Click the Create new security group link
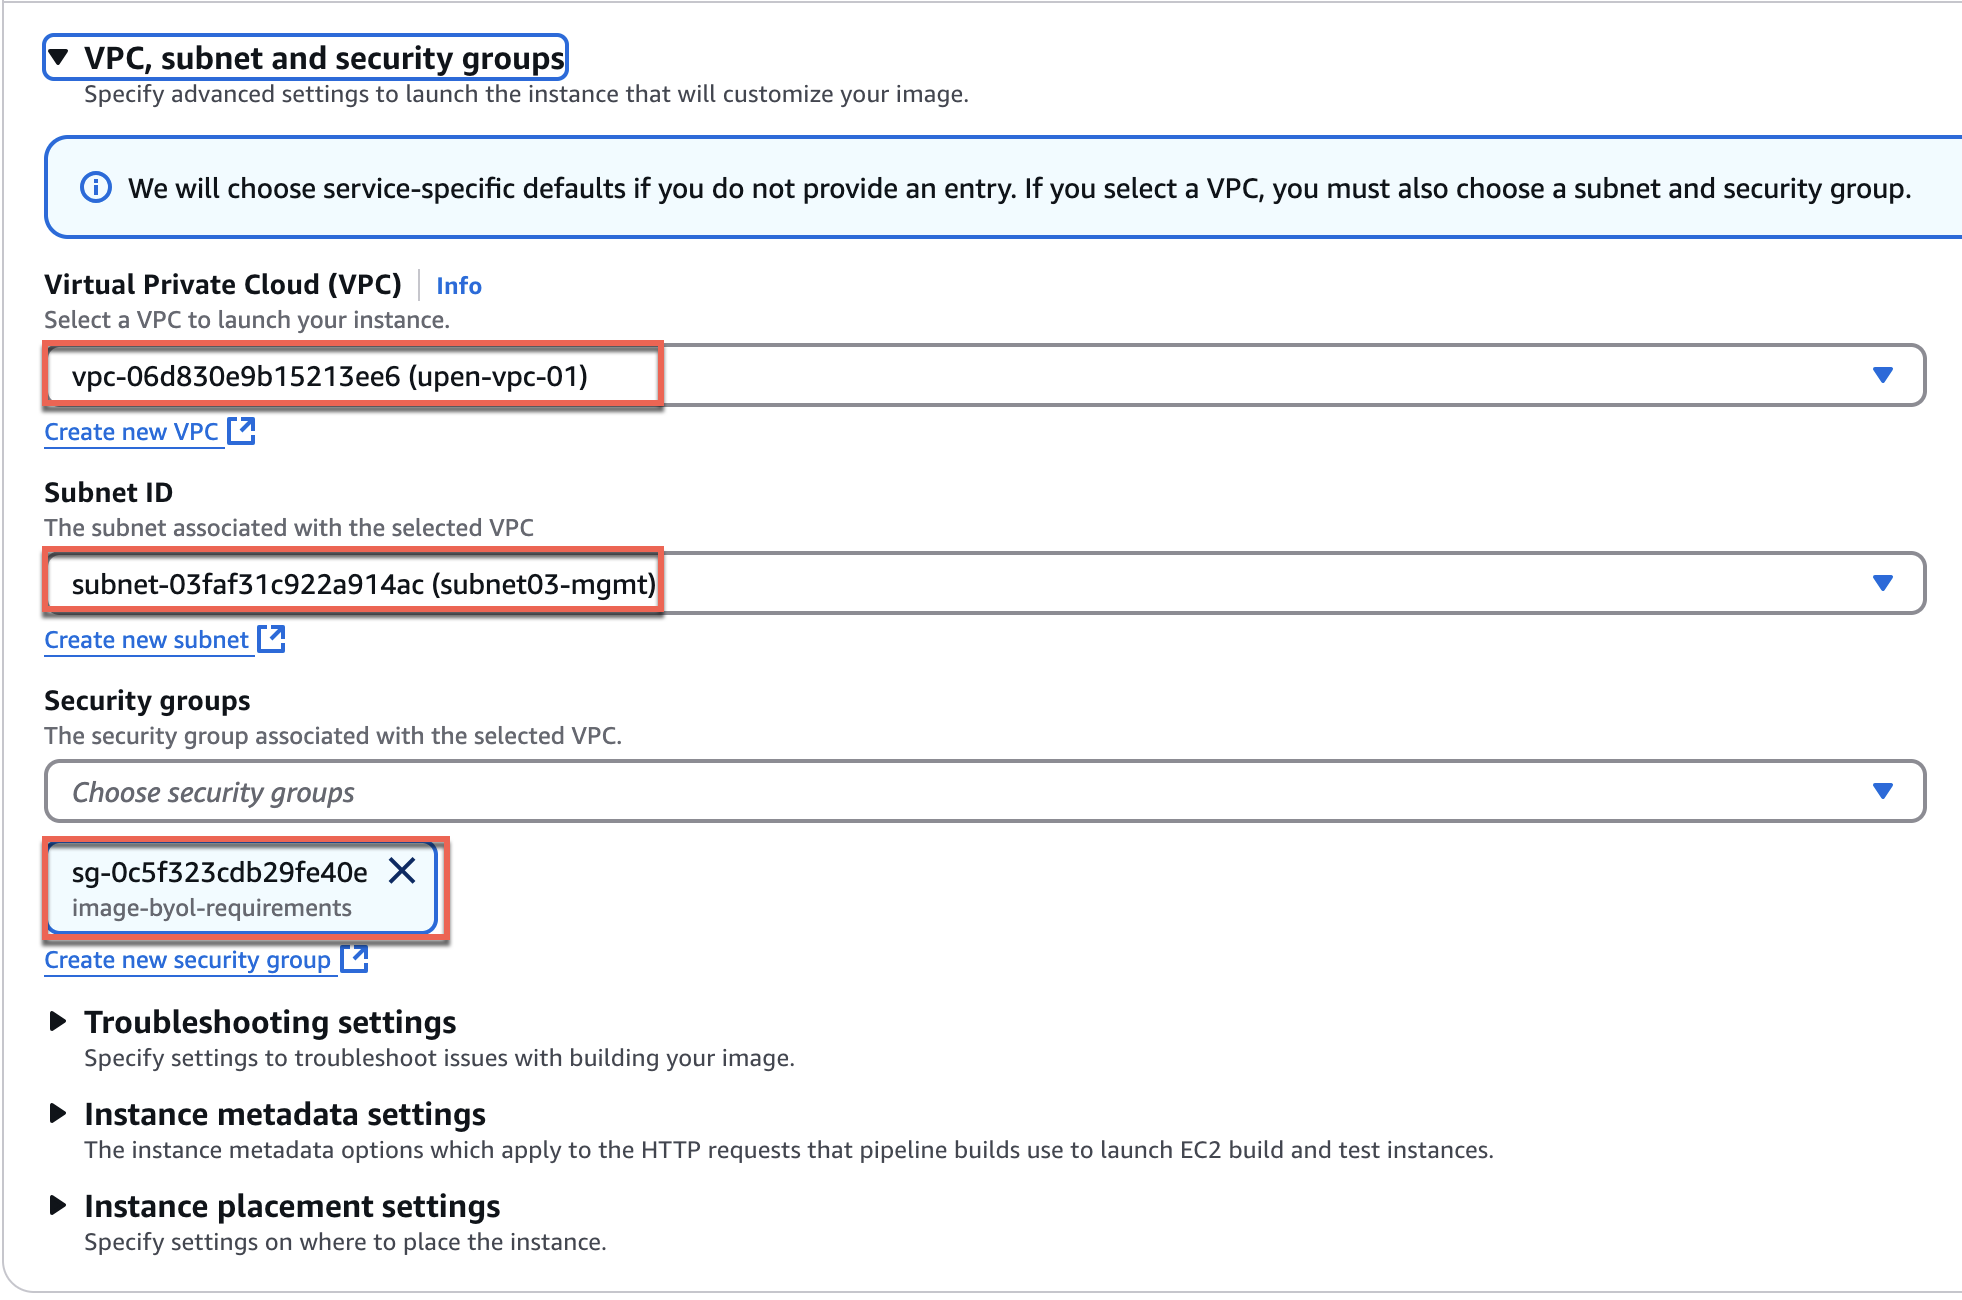 (187, 960)
